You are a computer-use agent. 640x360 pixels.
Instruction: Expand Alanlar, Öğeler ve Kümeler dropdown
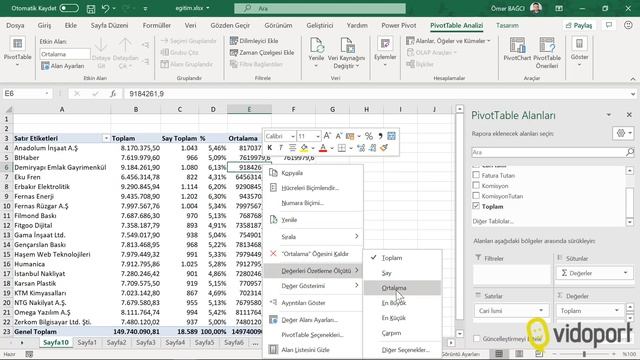click(488, 41)
